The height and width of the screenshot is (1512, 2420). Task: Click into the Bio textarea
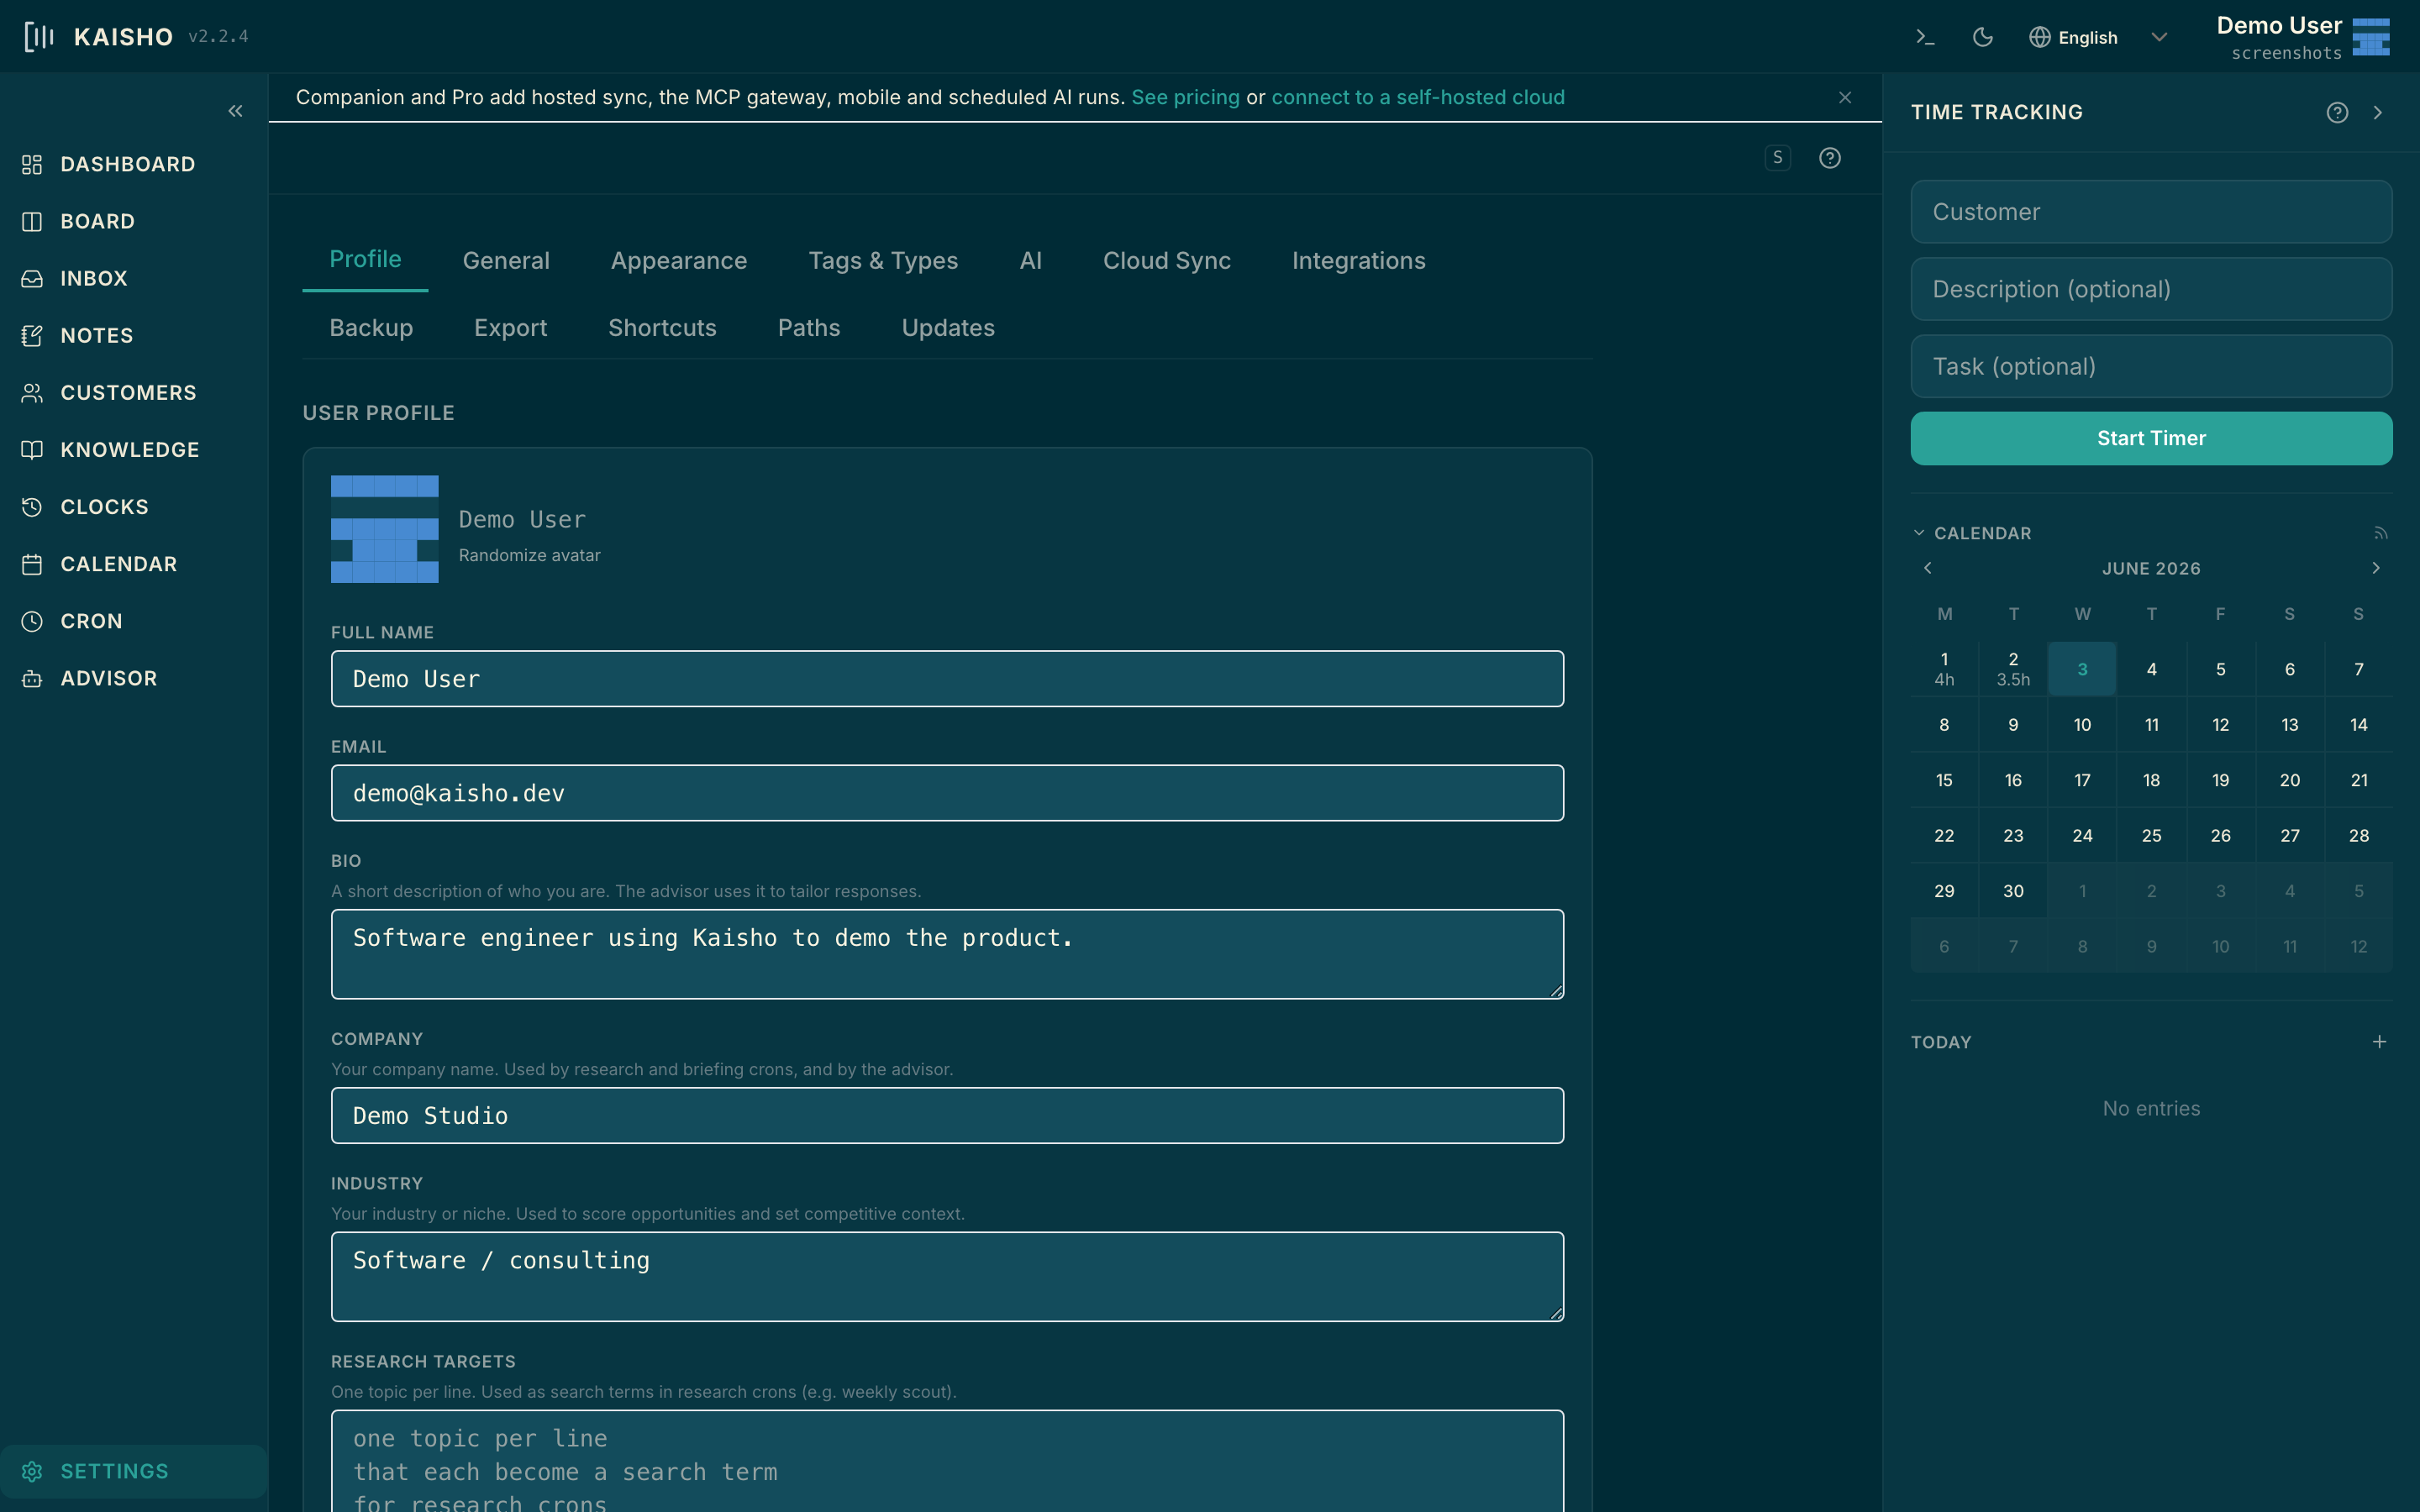[x=947, y=954]
